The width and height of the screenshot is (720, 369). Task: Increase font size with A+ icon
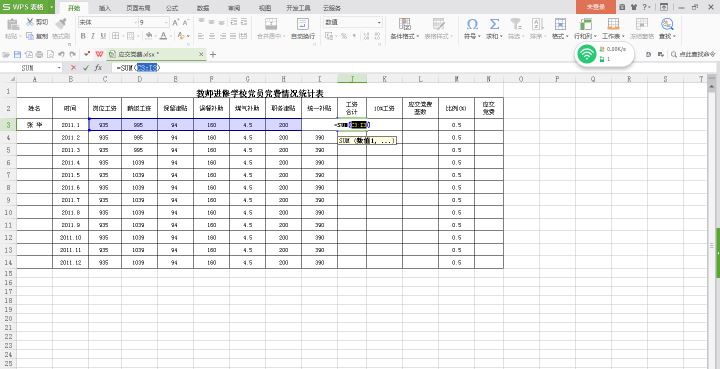coord(176,22)
